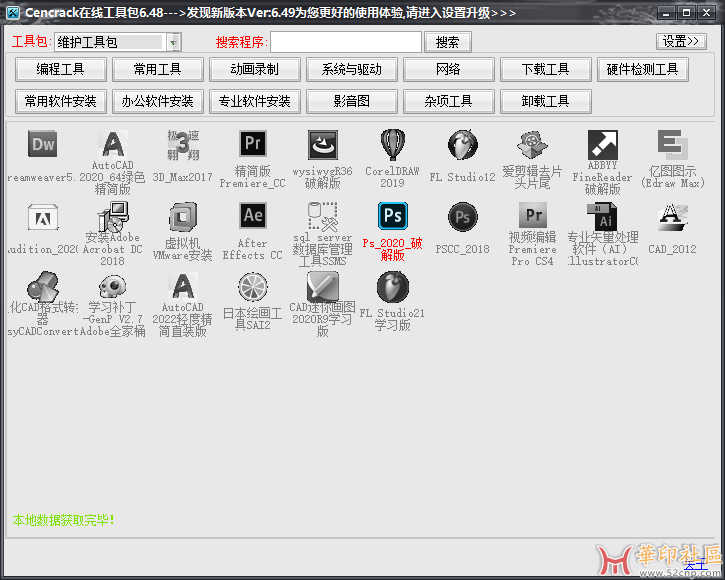Switch to 编程工具 category
The height and width of the screenshot is (580, 725).
61,69
